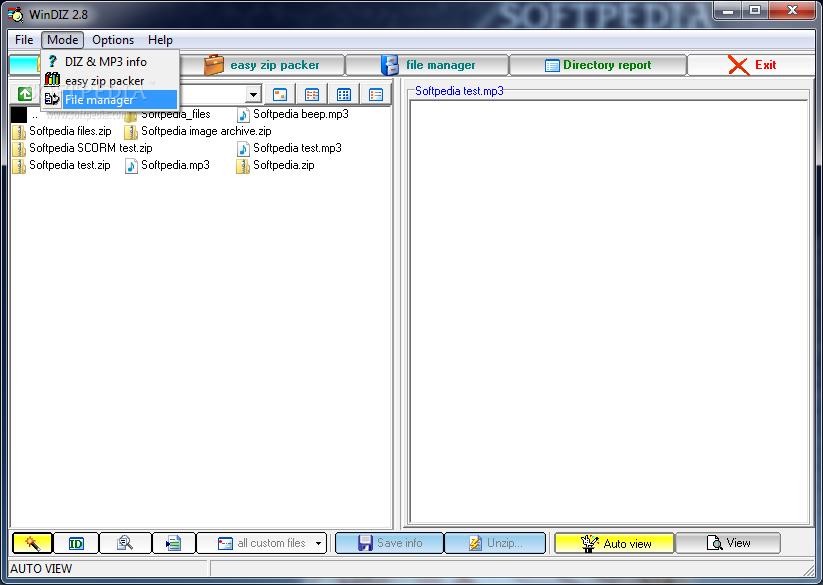Click inside the preview pane area
Viewport: 823px width, 585px height.
coord(609,312)
